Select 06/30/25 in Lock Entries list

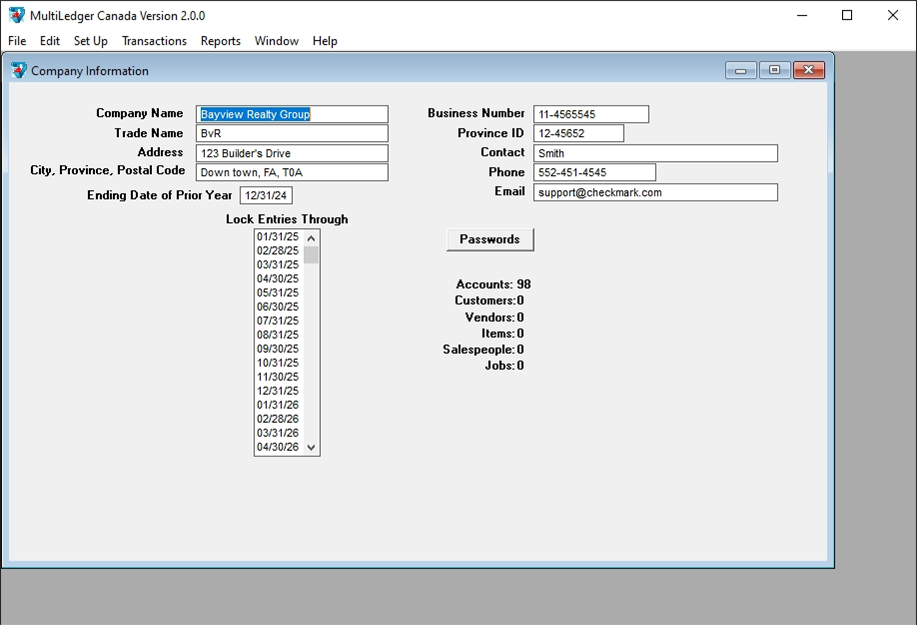coord(278,307)
